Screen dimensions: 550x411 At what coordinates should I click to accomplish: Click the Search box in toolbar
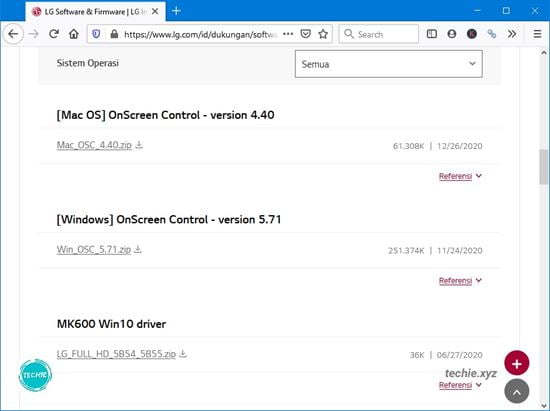(x=378, y=34)
